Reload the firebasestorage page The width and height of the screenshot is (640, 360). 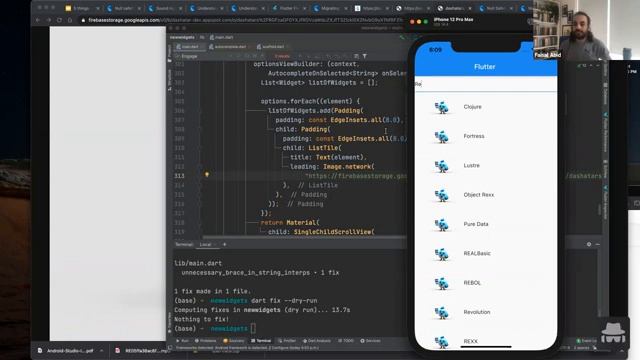(60, 20)
